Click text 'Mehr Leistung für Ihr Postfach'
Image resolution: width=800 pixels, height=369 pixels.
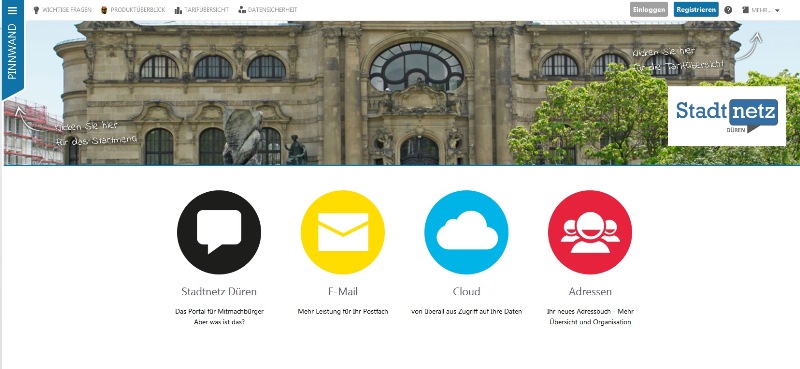[x=343, y=311]
